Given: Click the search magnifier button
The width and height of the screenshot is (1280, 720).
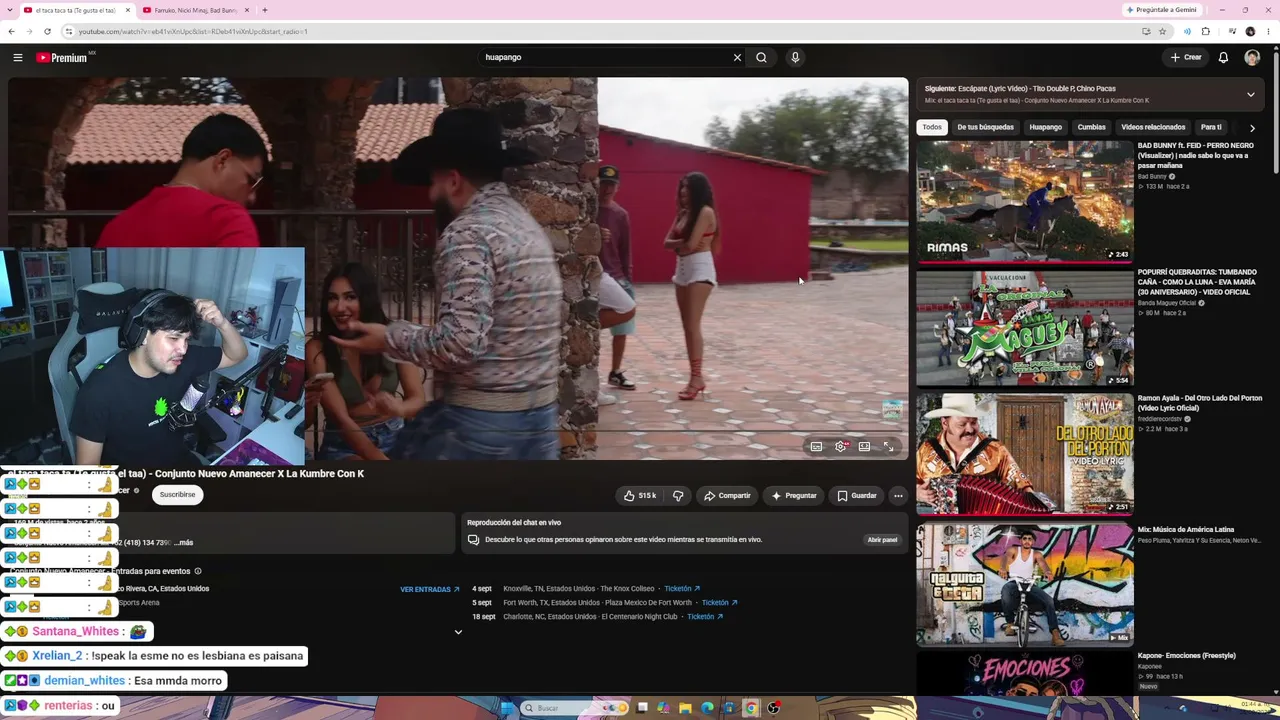Looking at the screenshot, I should tap(761, 57).
